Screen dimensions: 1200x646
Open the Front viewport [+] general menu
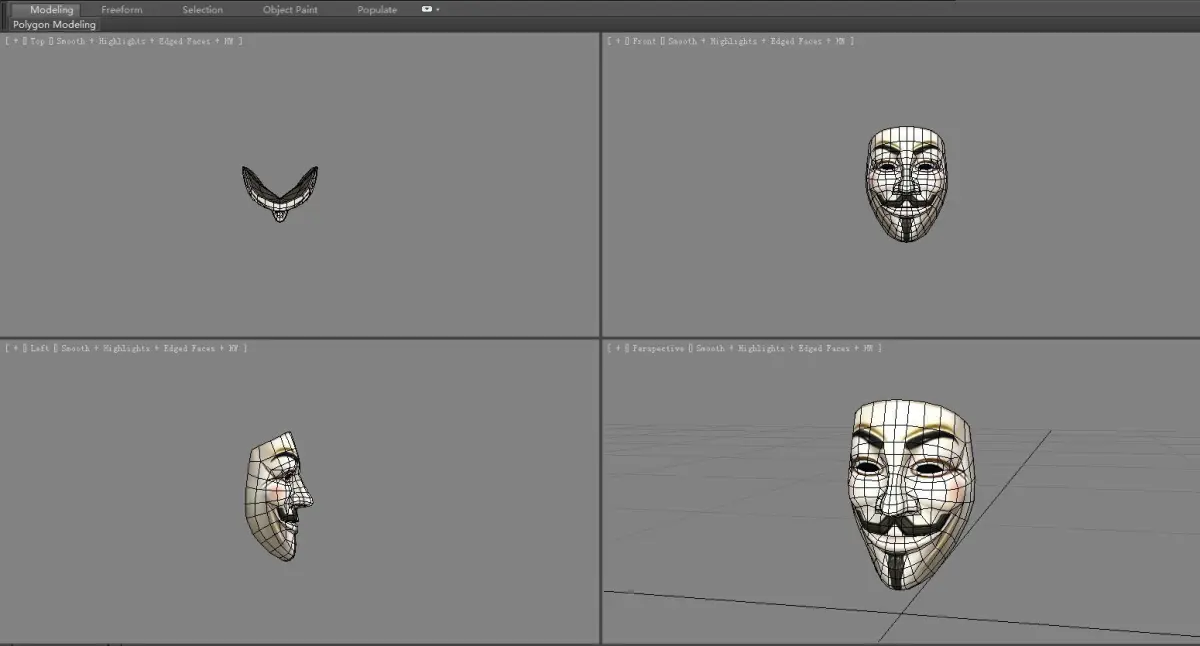tap(617, 41)
